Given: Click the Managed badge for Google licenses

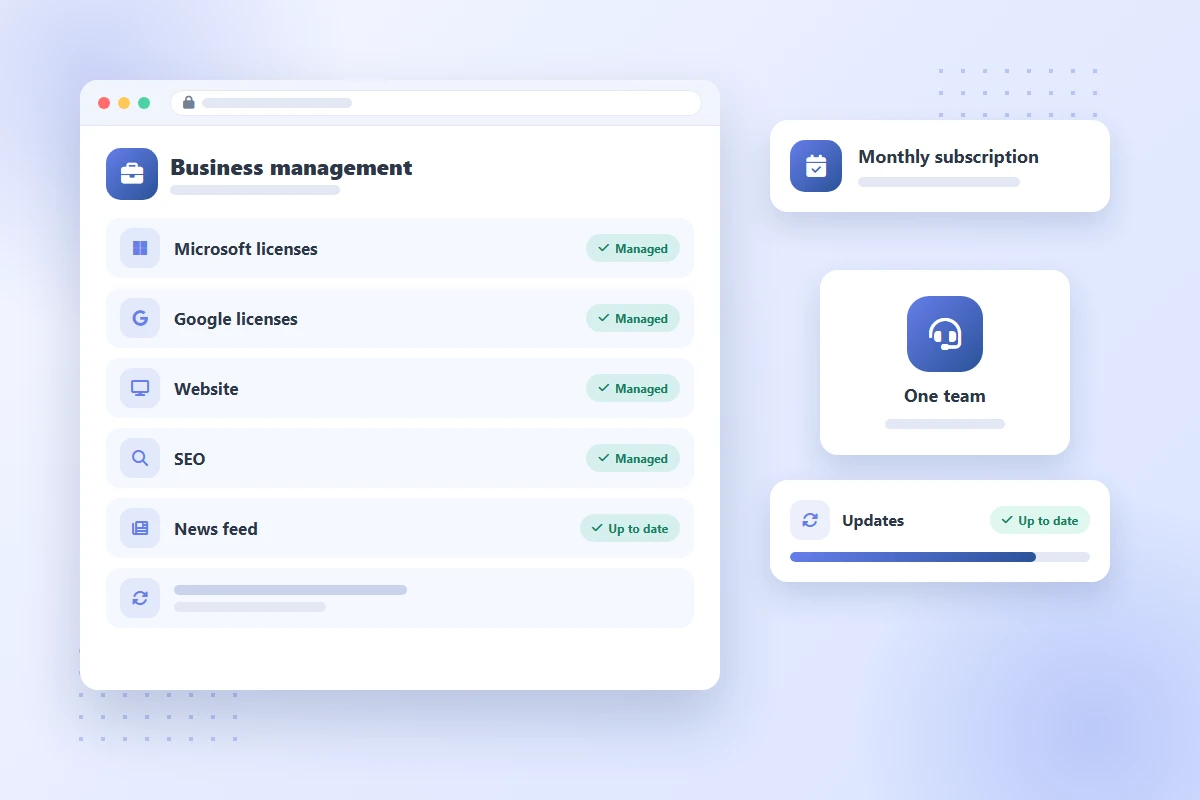Looking at the screenshot, I should pyautogui.click(x=633, y=318).
